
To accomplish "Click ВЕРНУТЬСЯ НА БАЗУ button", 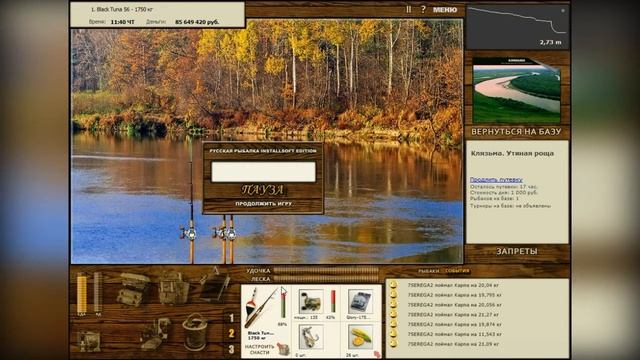I will 516,131.
